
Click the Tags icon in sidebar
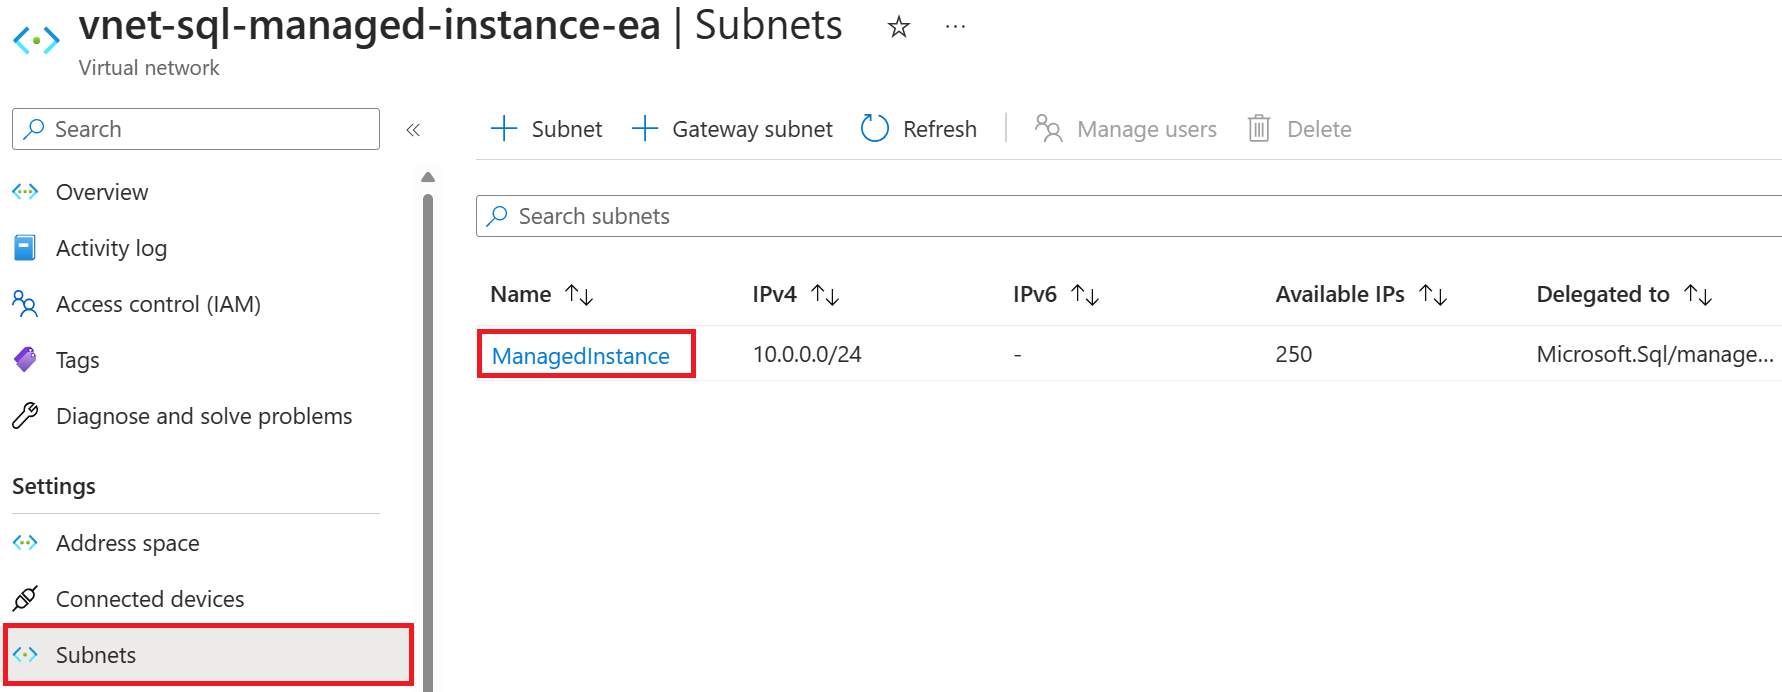click(25, 360)
